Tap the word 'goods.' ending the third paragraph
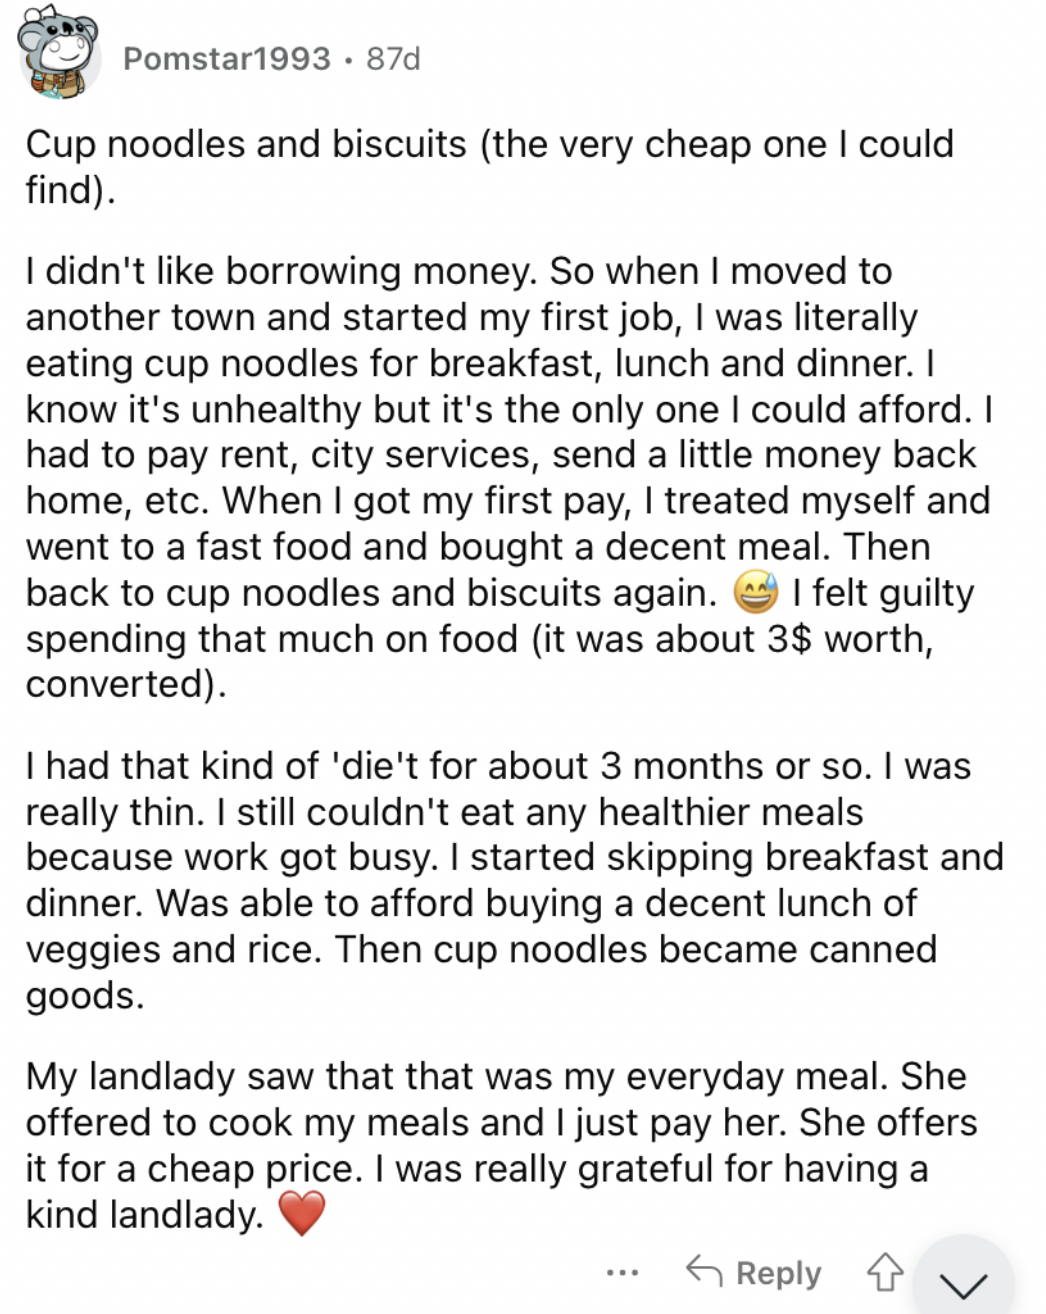The width and height of the screenshot is (1046, 1314). (85, 996)
